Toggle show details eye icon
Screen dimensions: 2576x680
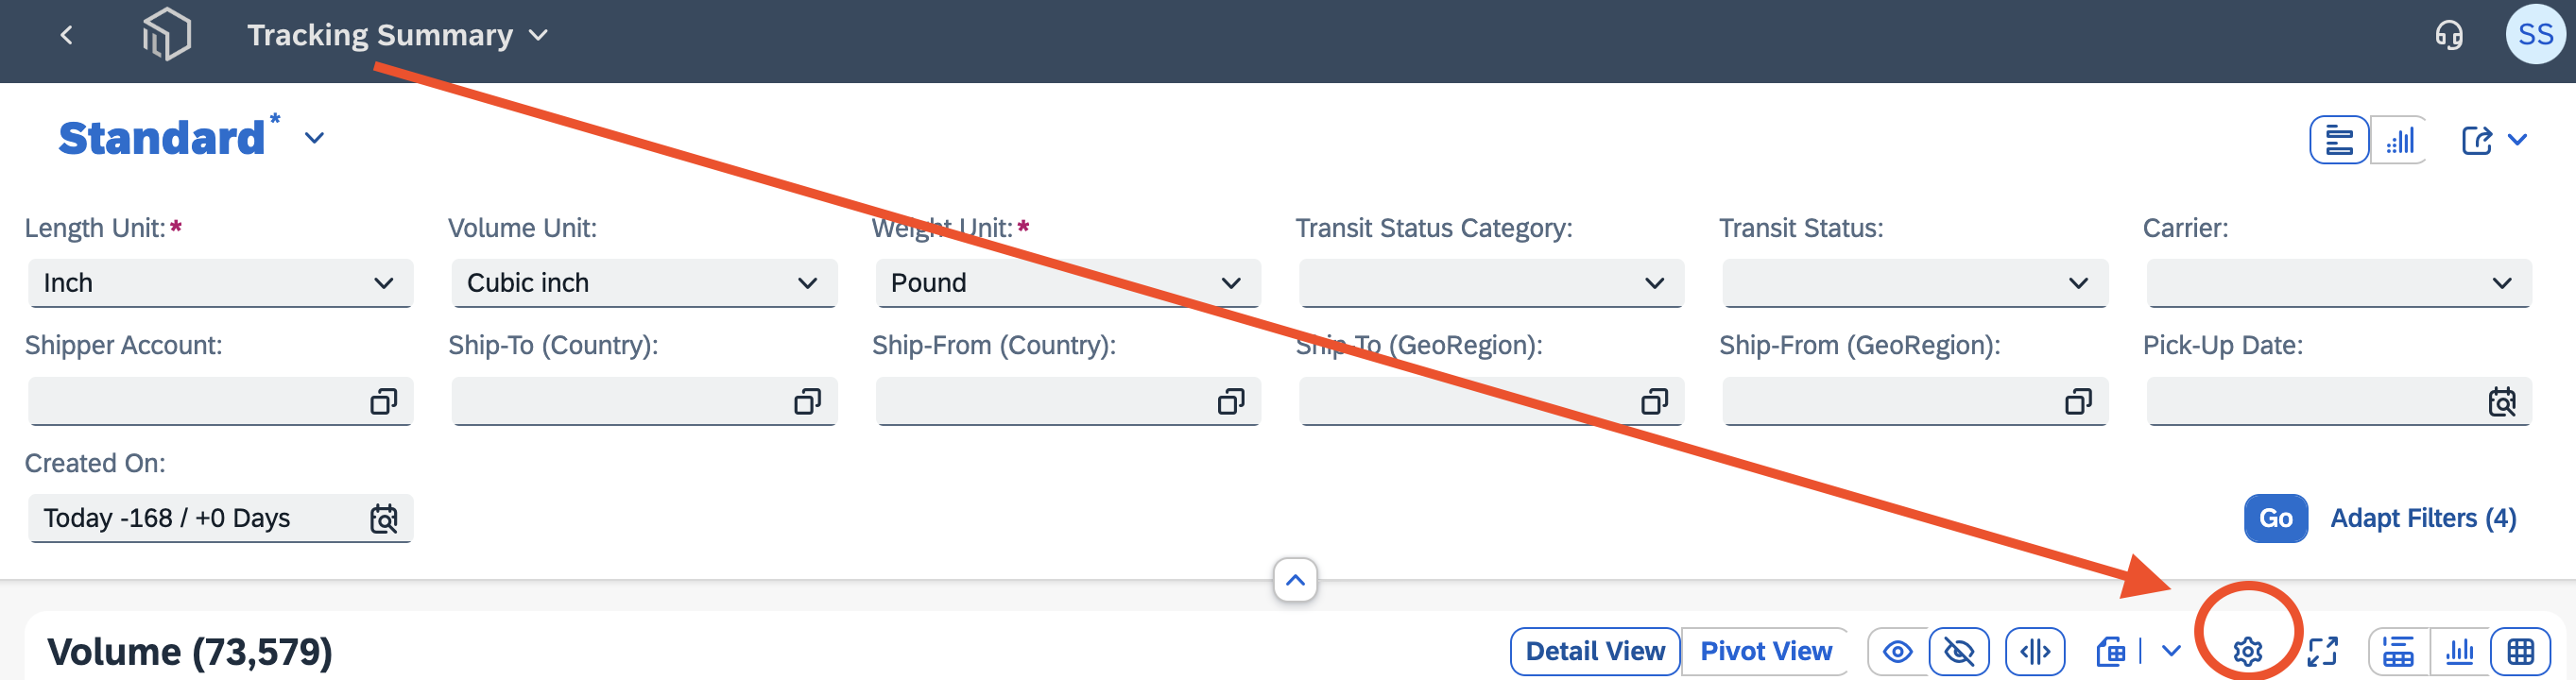coord(1897,652)
